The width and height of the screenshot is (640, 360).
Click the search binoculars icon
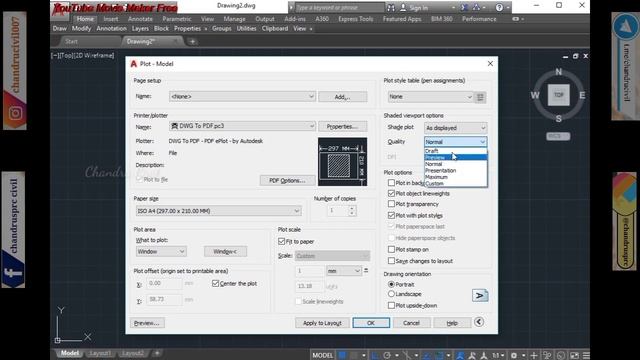click(x=391, y=7)
